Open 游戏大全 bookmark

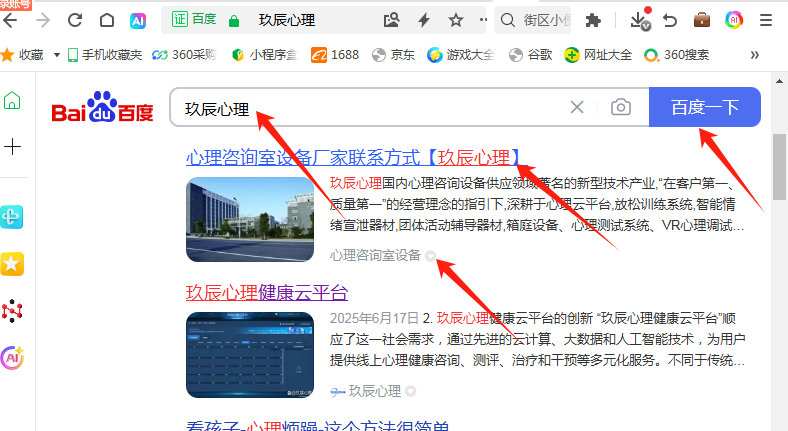click(x=461, y=55)
